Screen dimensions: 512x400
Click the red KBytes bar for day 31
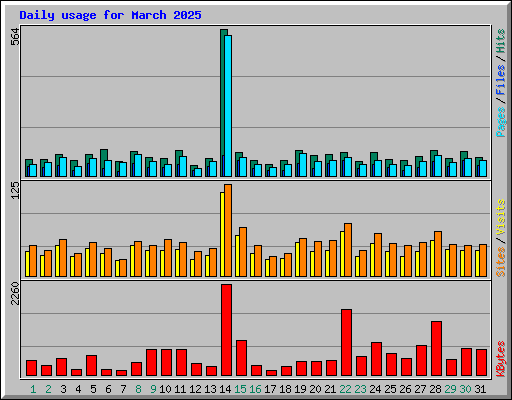(x=481, y=363)
